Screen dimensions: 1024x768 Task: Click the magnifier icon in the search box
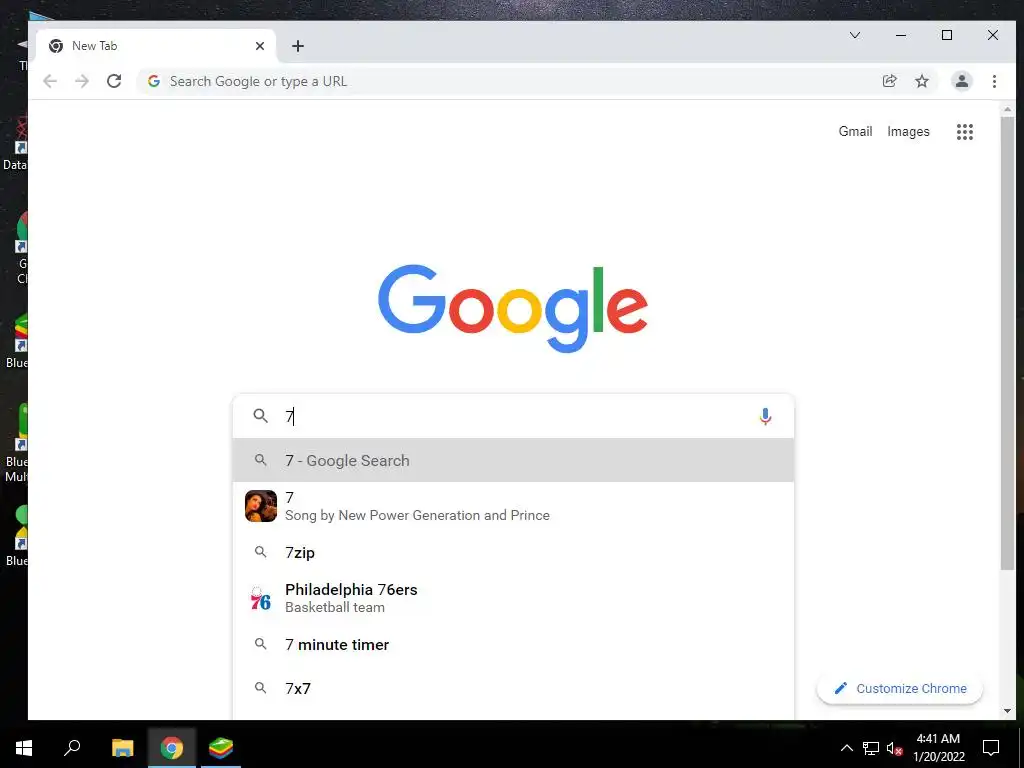[261, 416]
